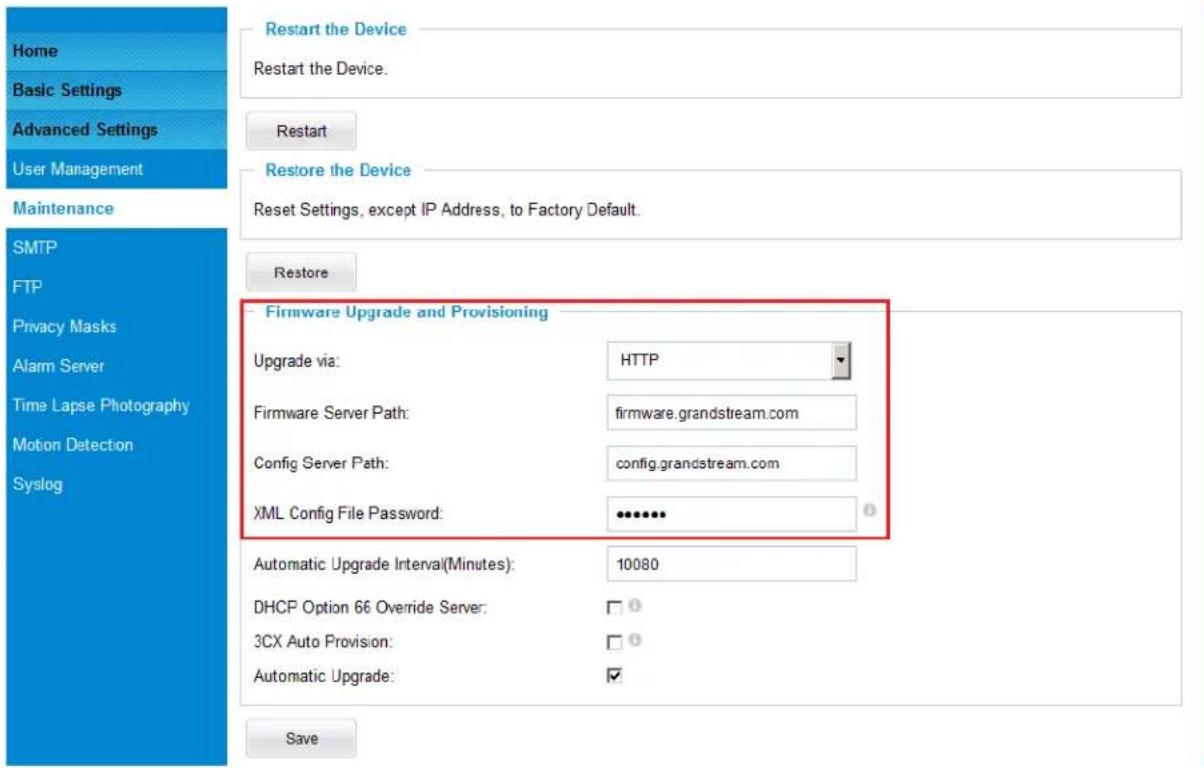The height and width of the screenshot is (768, 1204).
Task: Uncheck the Automatic Upgrade checkbox
Action: [614, 676]
